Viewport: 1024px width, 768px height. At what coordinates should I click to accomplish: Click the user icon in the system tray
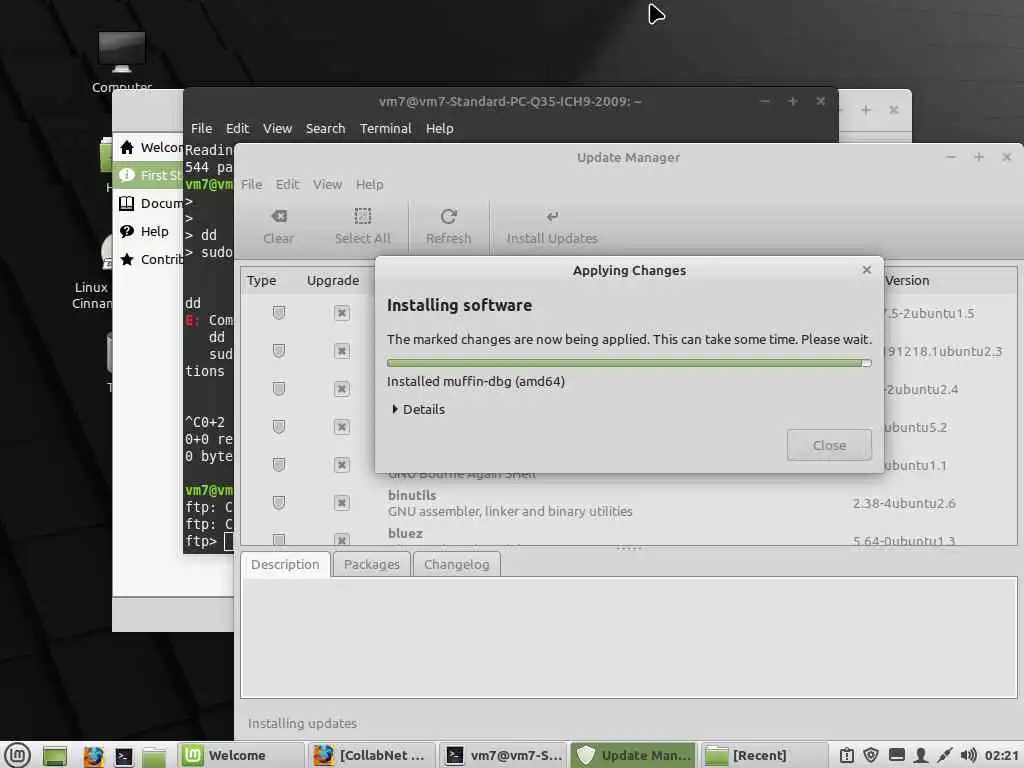[x=920, y=756]
